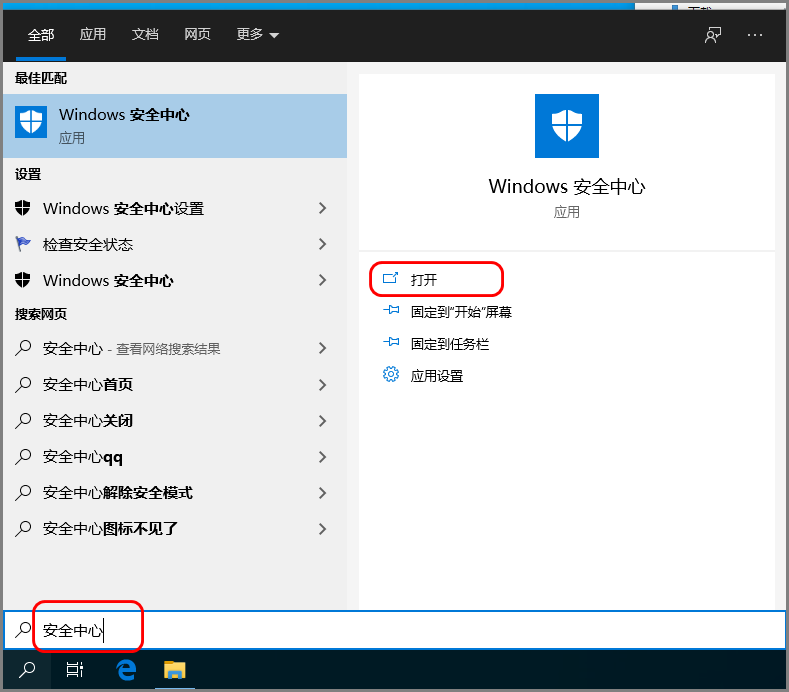The height and width of the screenshot is (692, 789).
Task: Open the three-dot options menu
Action: [754, 35]
